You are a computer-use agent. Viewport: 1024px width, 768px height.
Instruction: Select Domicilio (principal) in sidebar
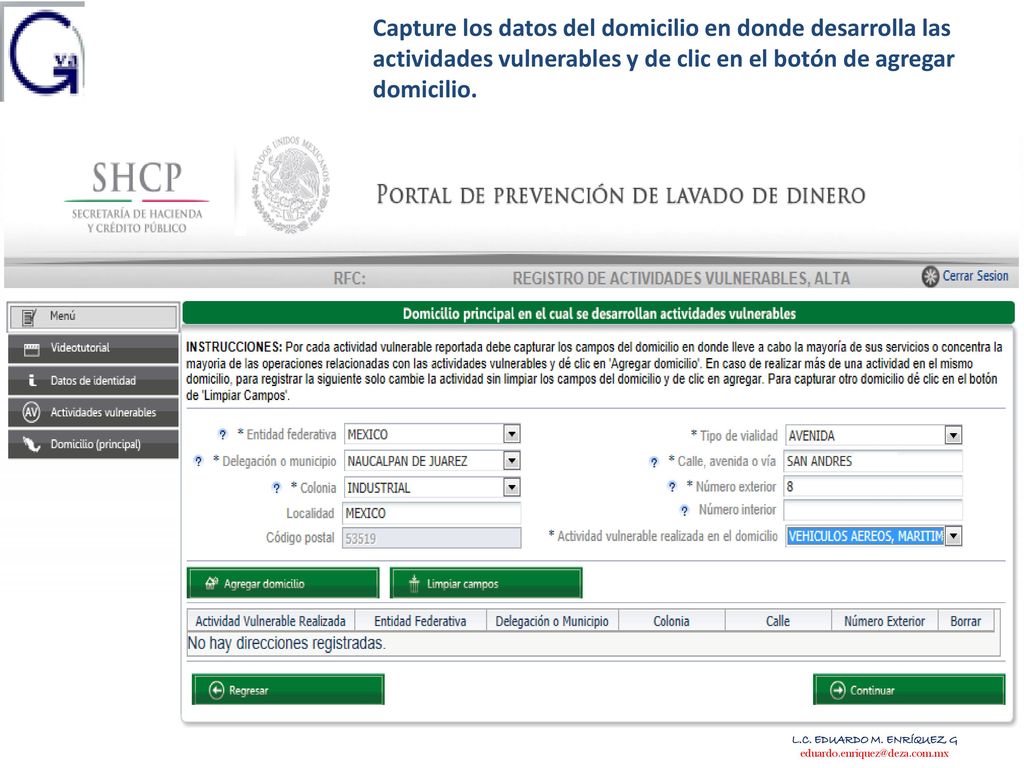pos(93,444)
